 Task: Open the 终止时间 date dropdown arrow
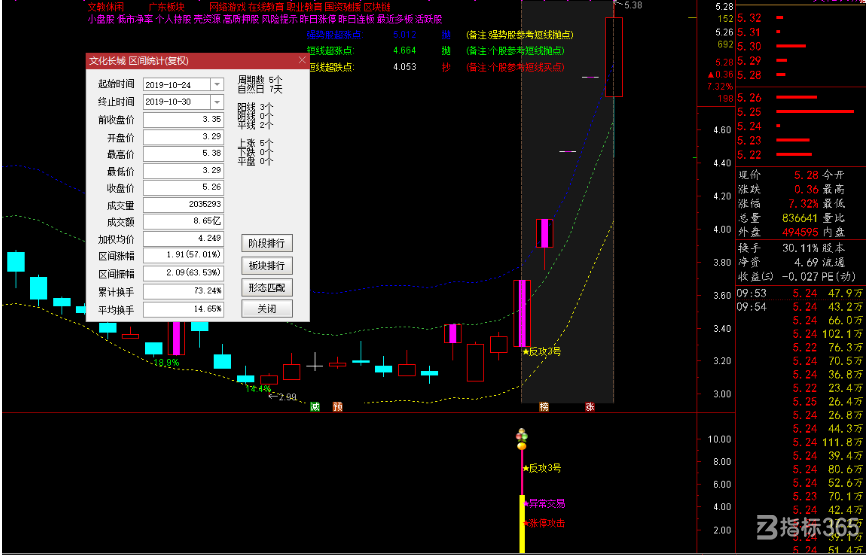217,102
